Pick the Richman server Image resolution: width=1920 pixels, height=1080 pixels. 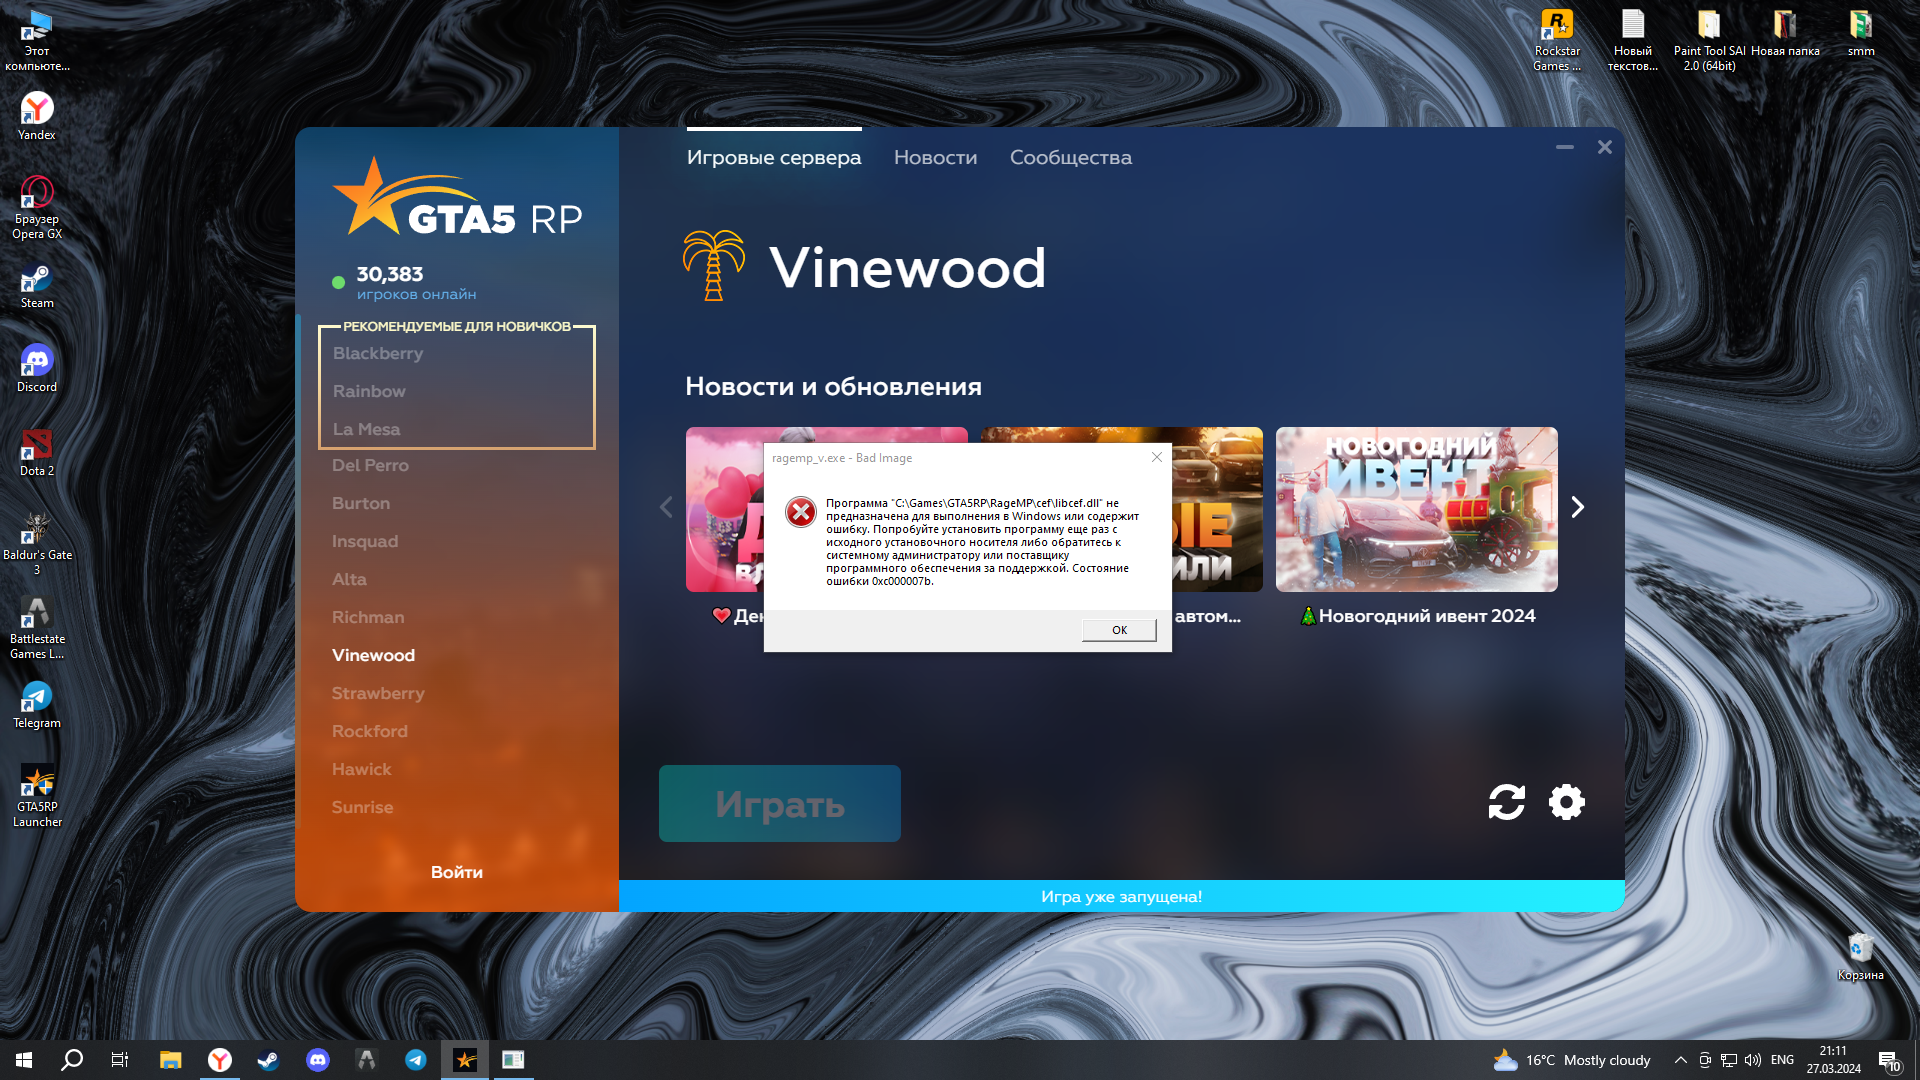point(368,617)
